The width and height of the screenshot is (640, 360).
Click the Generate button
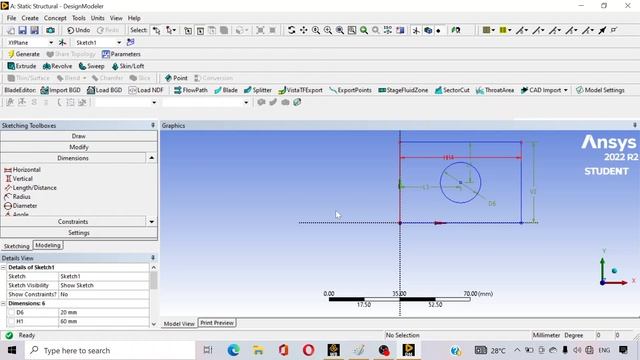[24, 54]
